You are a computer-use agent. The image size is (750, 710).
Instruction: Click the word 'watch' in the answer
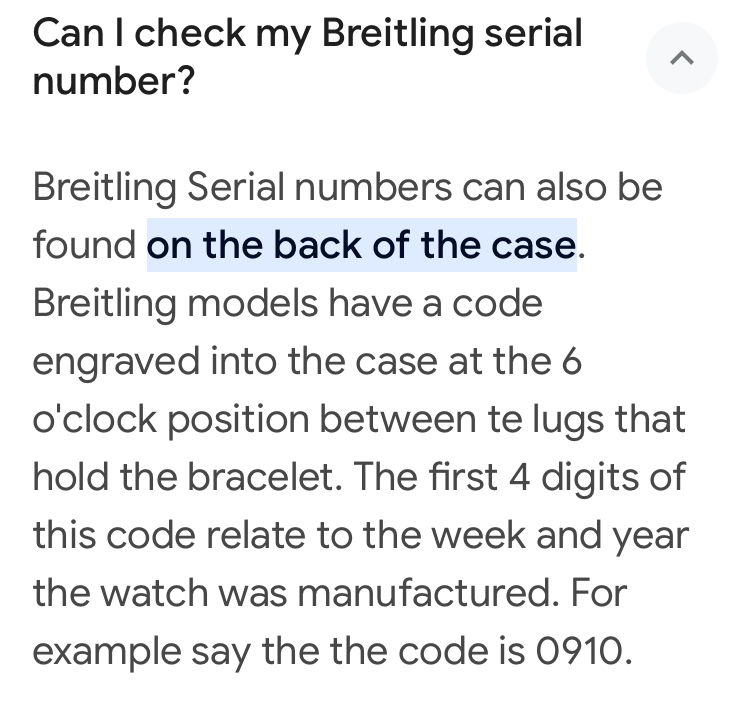(x=156, y=593)
